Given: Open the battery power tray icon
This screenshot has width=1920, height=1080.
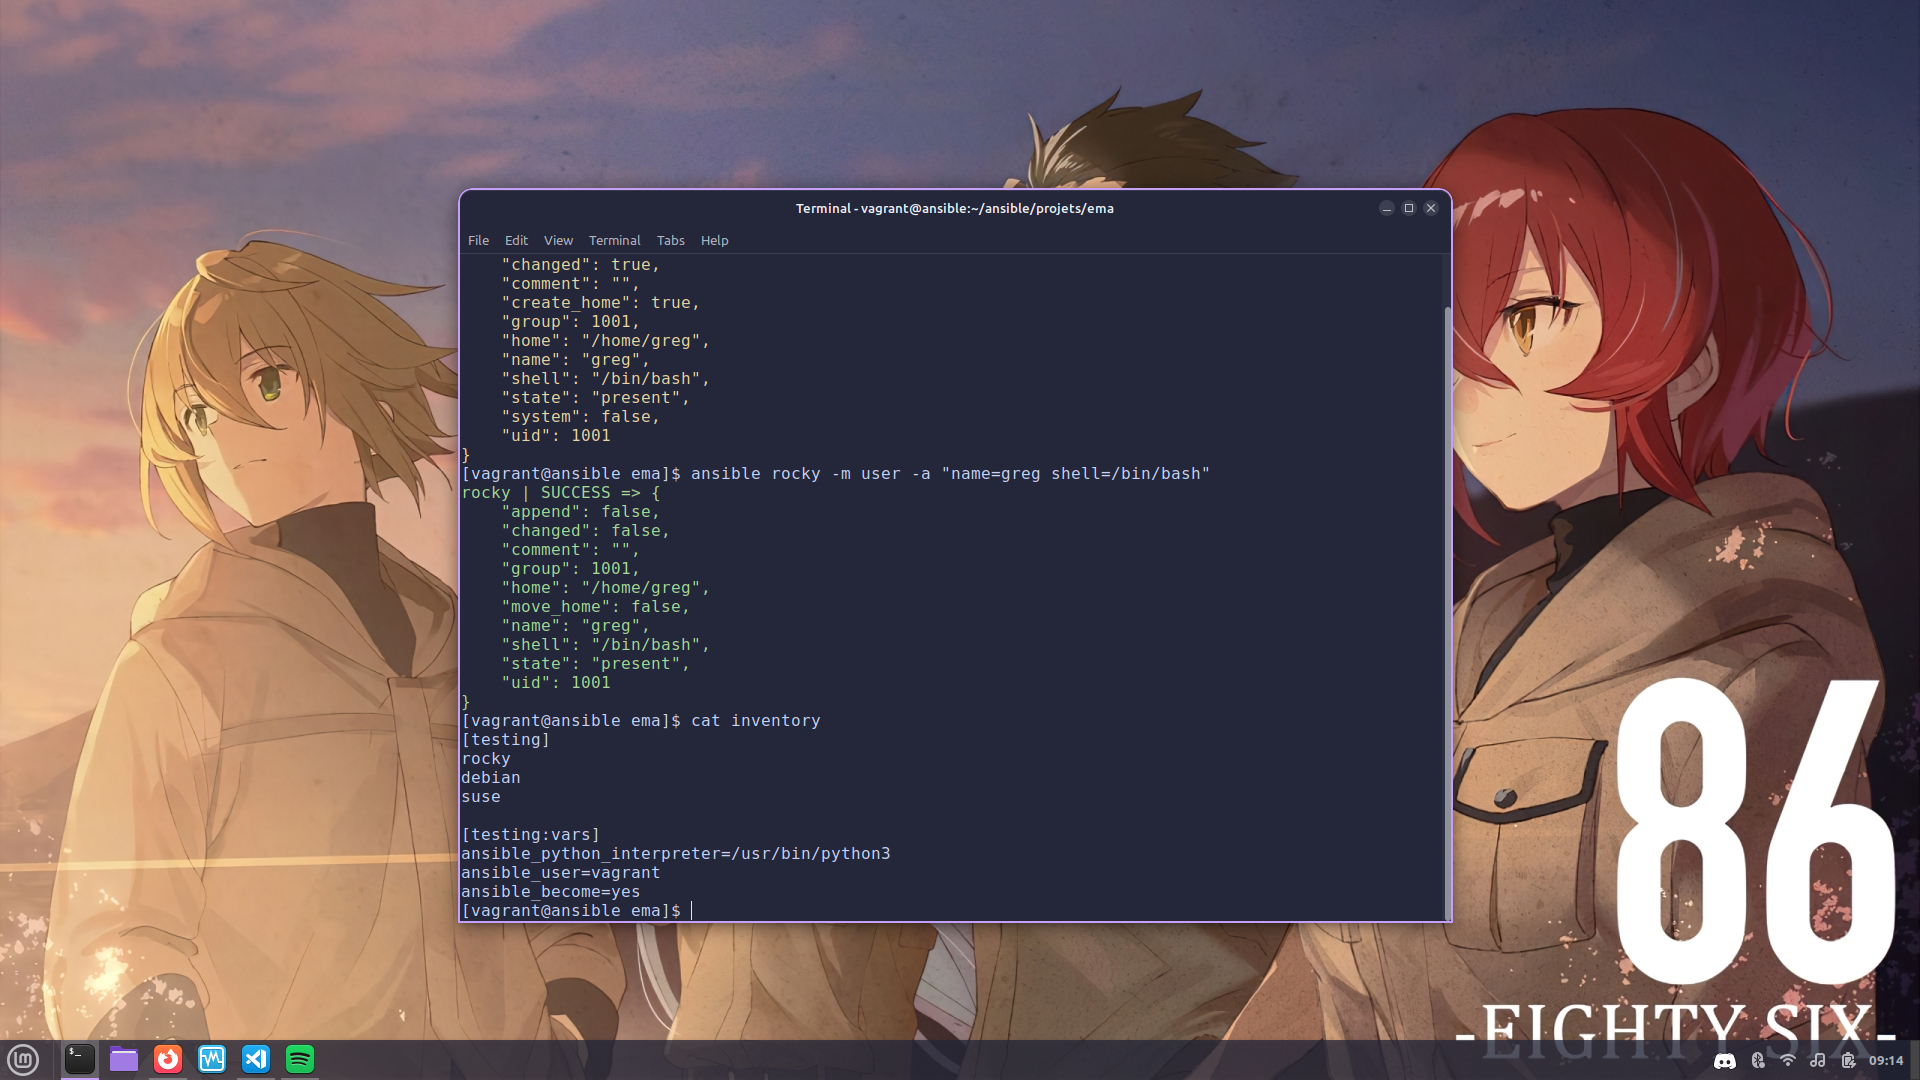Looking at the screenshot, I should (x=1848, y=1061).
